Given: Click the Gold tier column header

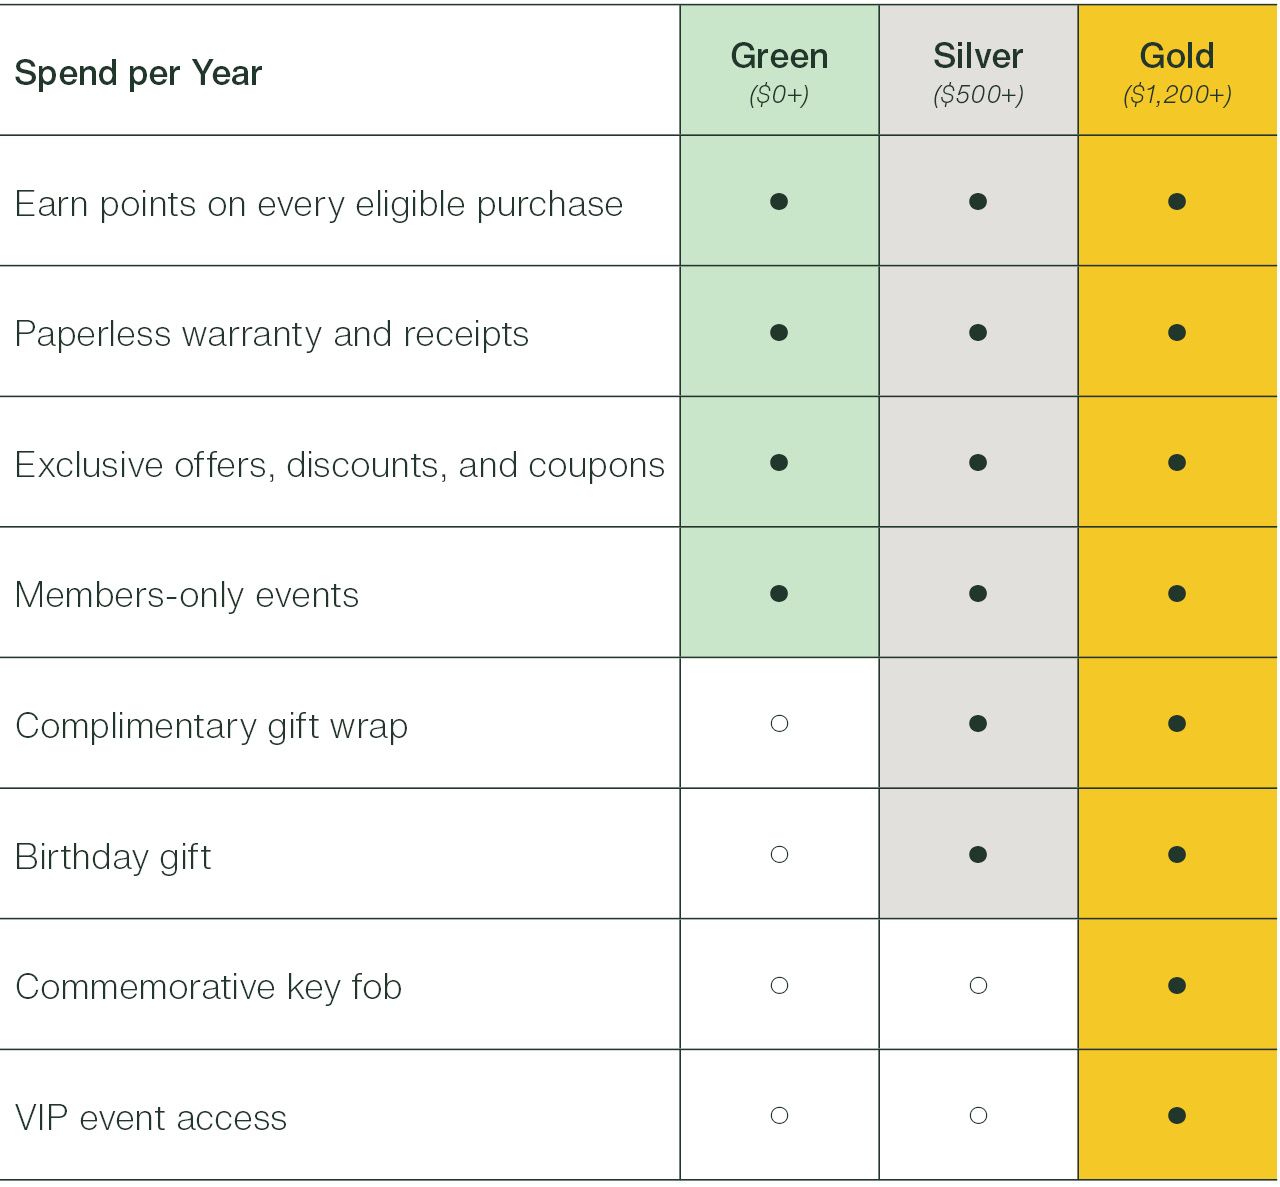Looking at the screenshot, I should click(1177, 71).
